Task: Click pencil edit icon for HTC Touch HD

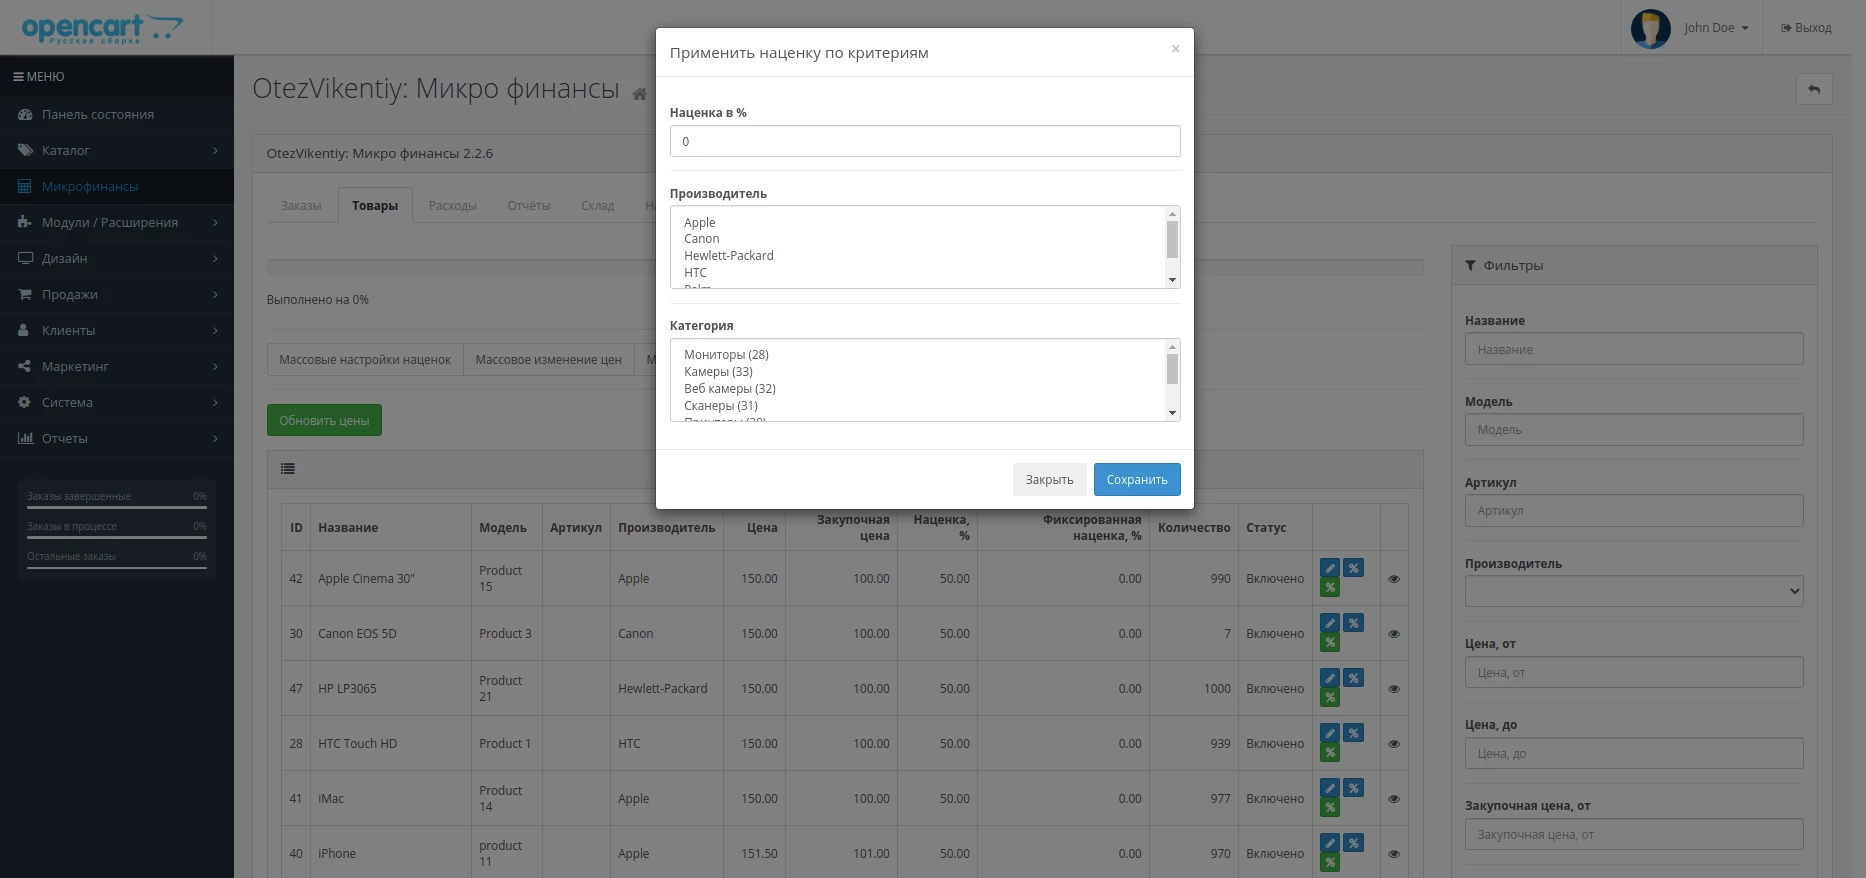Action: pos(1329,733)
